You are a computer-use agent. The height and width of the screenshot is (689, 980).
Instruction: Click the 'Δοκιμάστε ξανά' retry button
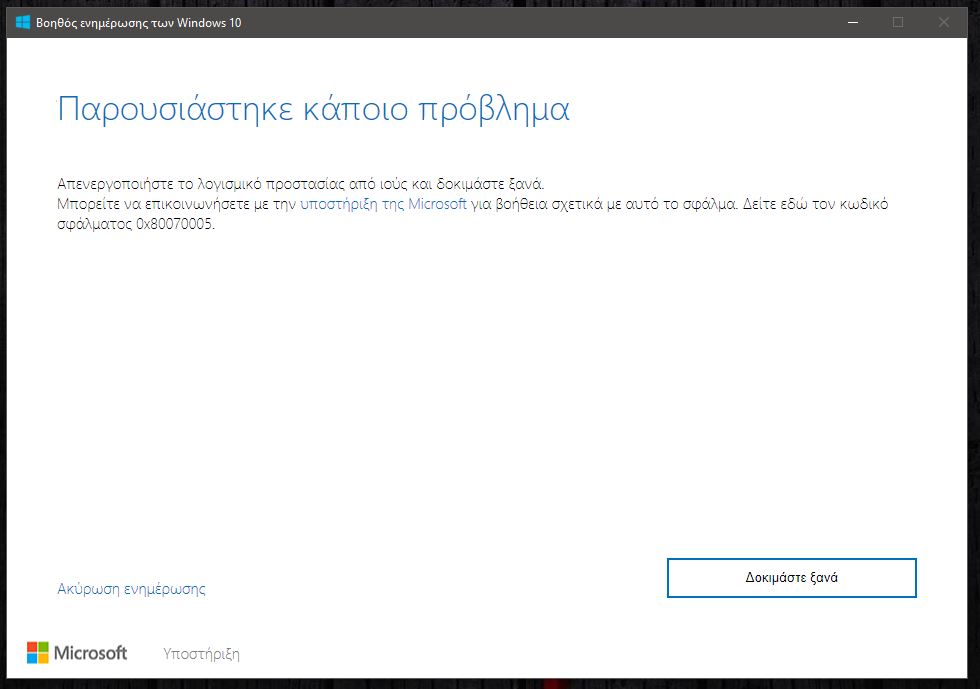tap(791, 578)
